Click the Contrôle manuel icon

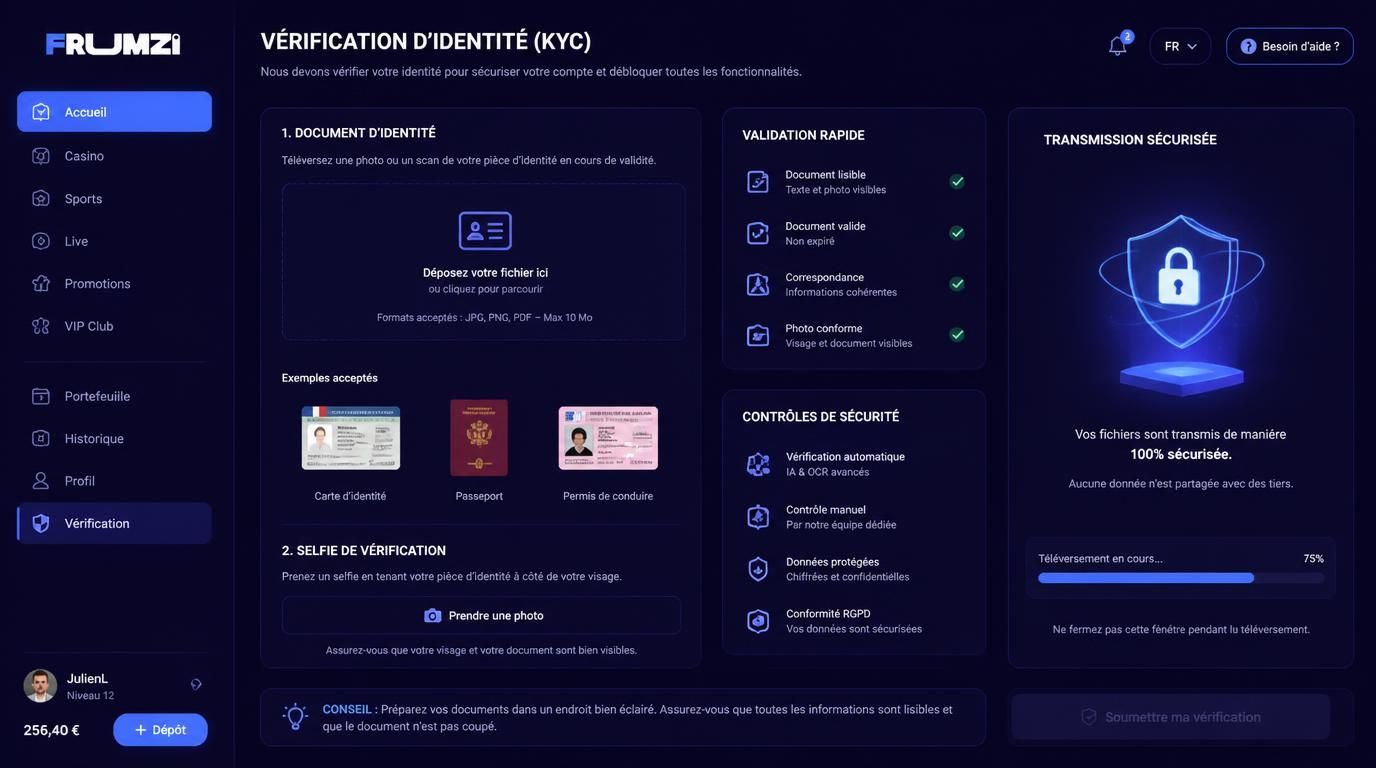coord(758,517)
